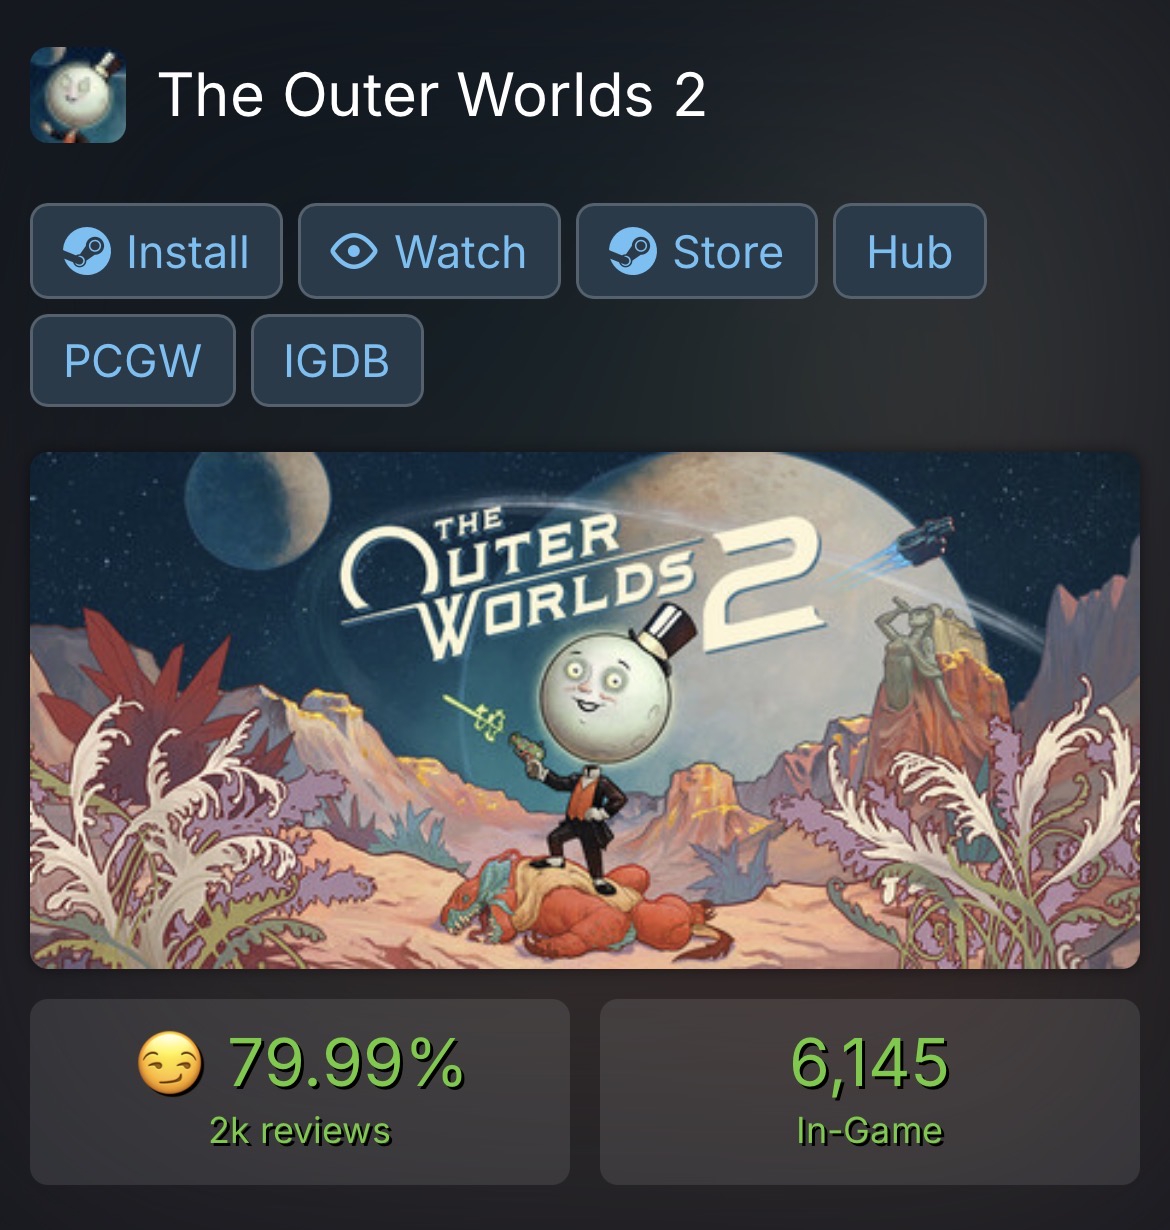Click the Outer Worlds 2 app icon

click(78, 94)
